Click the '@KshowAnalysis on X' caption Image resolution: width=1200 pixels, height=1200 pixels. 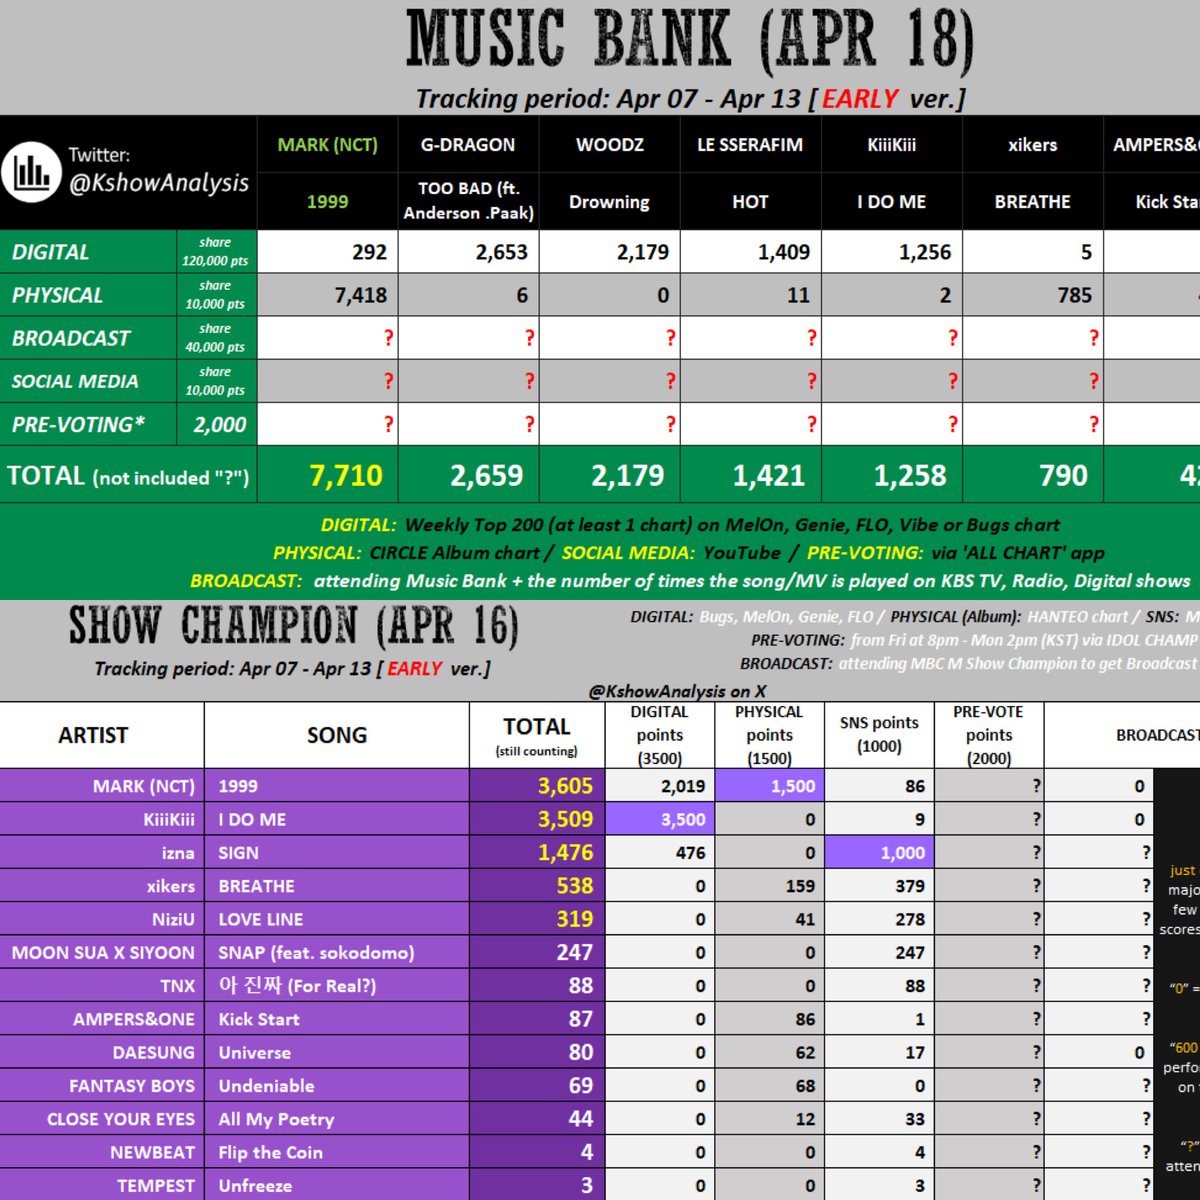(677, 691)
